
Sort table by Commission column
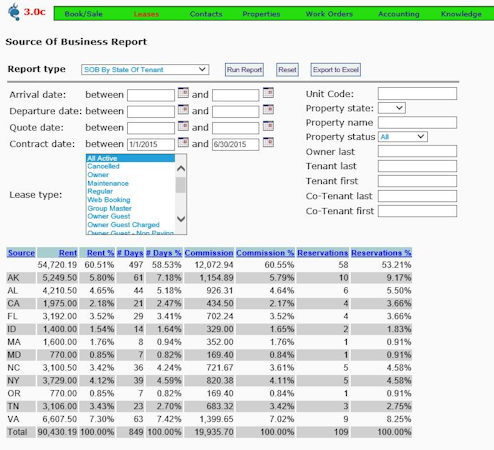click(209, 253)
